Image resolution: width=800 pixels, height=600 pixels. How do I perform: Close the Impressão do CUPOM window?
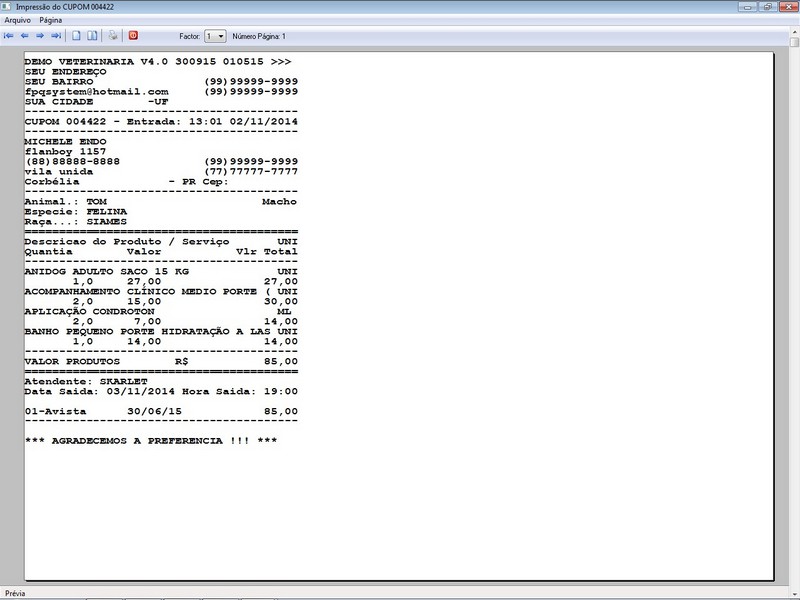[788, 7]
